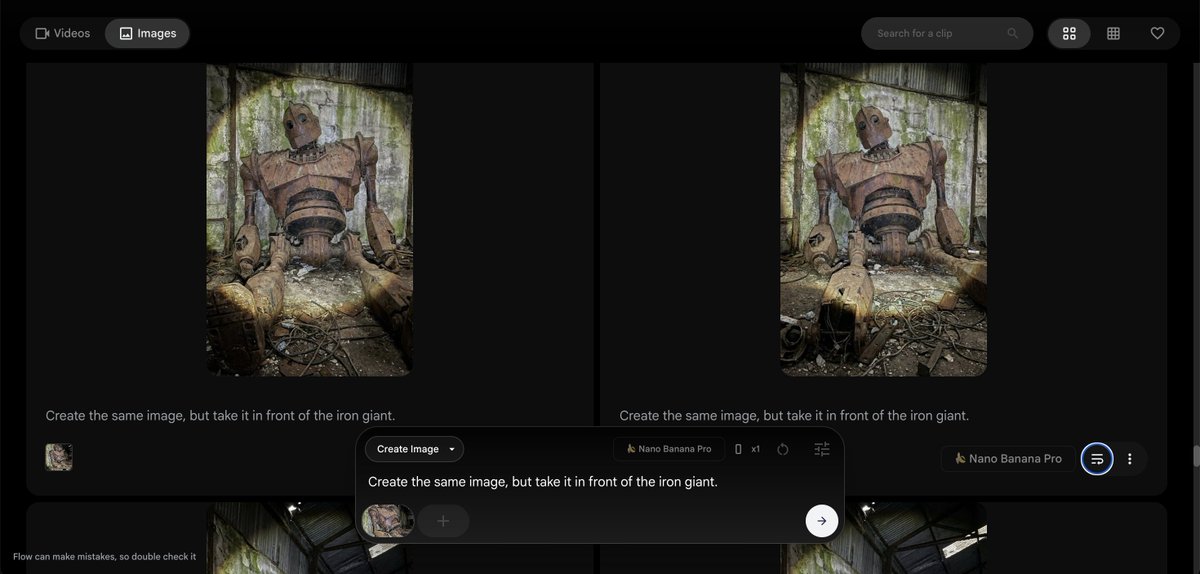Click Nano Banana Pro chip on right card

pyautogui.click(x=1008, y=459)
